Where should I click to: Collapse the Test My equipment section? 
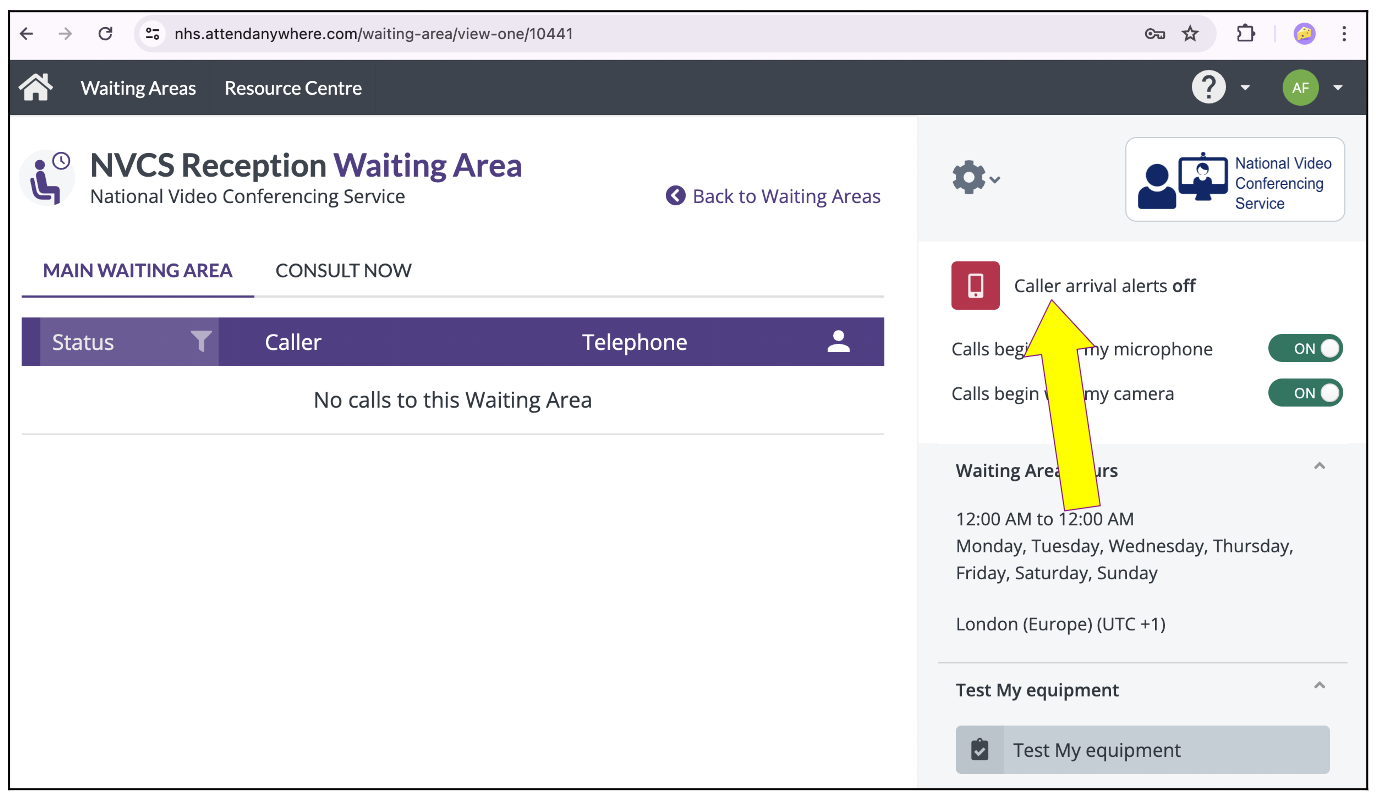click(1319, 687)
